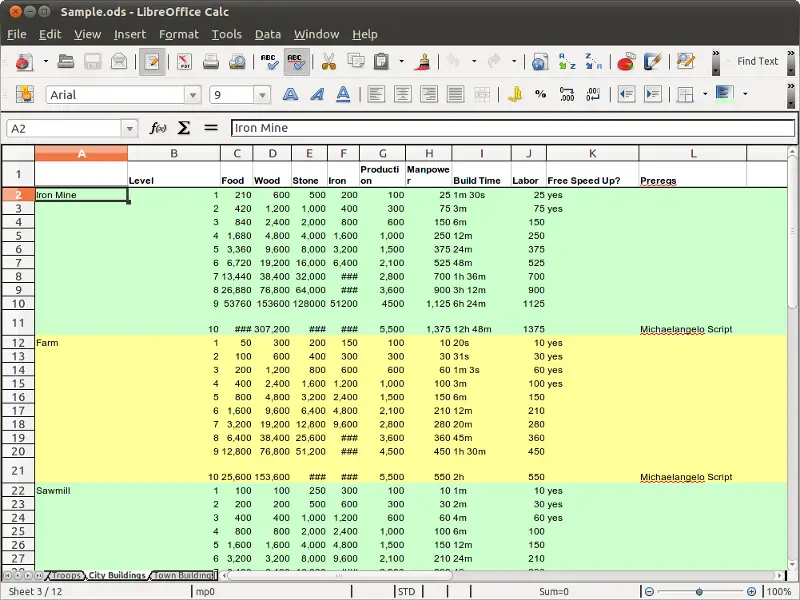
Task: Expand the Name Box dropdown
Action: (x=130, y=128)
